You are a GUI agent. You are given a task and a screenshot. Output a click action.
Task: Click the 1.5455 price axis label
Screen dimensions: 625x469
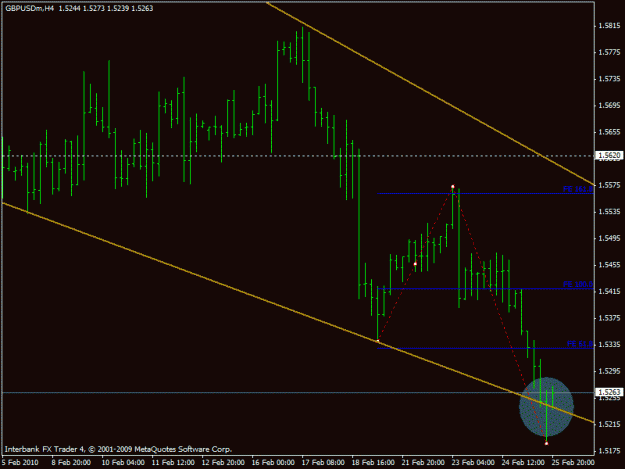tap(609, 265)
